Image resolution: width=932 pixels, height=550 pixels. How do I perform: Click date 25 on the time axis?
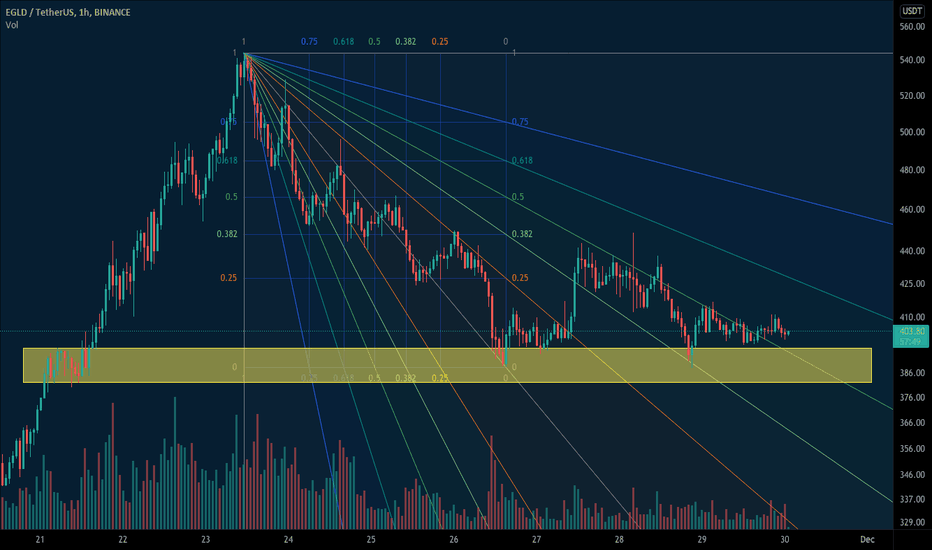[x=371, y=540]
